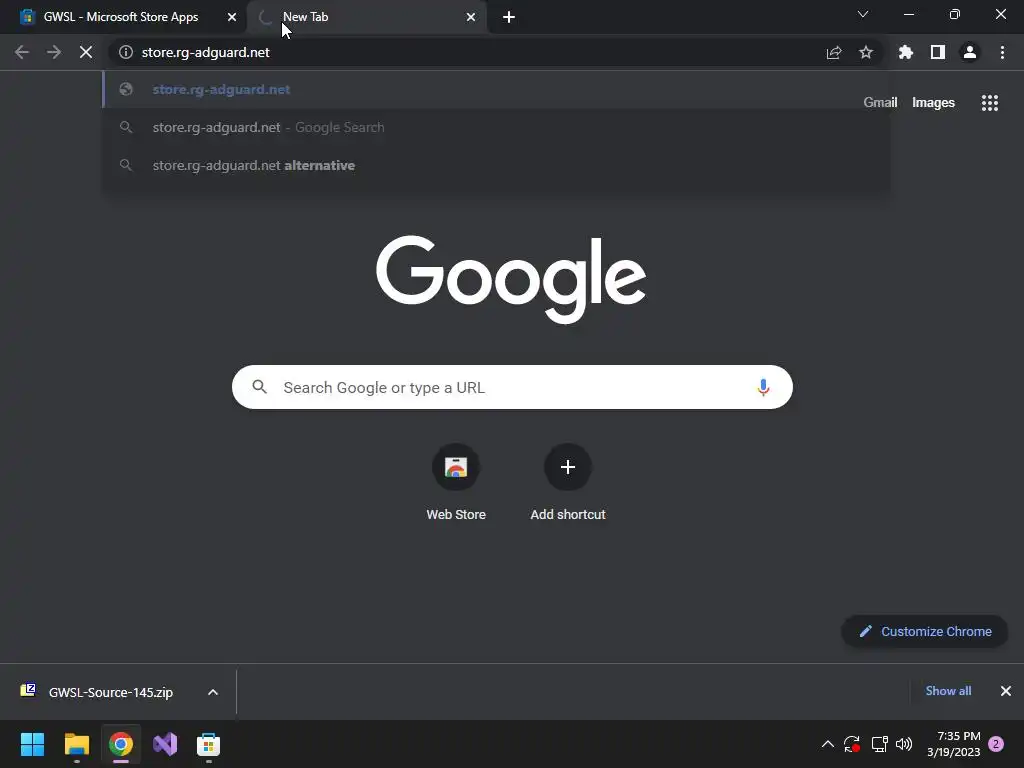Image resolution: width=1024 pixels, height=768 pixels.
Task: Switch to GWSL Microsoft Store Apps tab
Action: pos(122,17)
